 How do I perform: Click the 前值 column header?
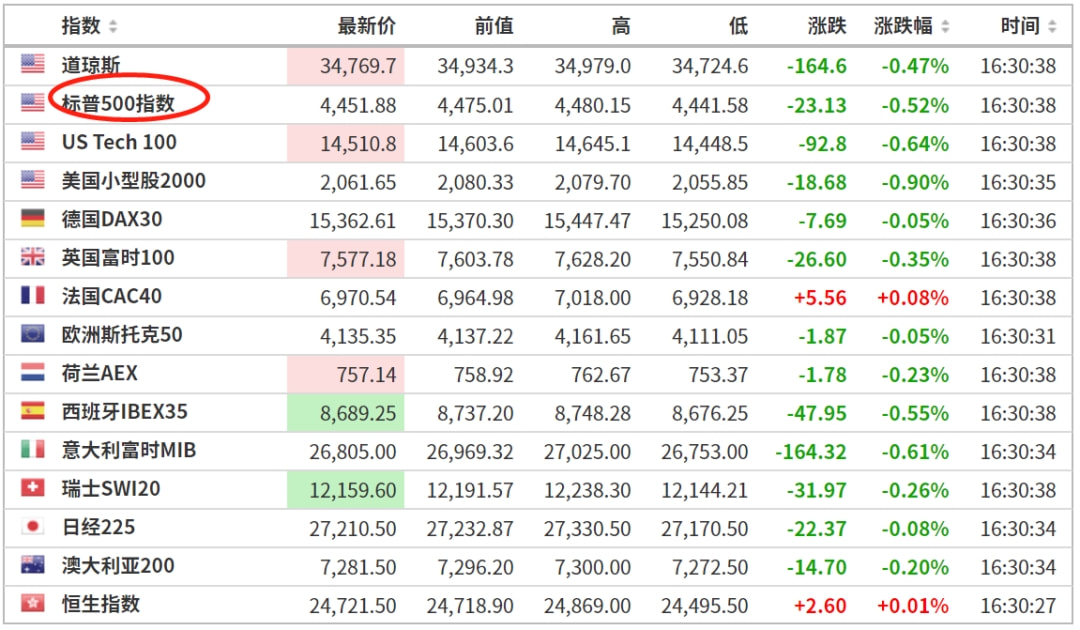point(494,26)
